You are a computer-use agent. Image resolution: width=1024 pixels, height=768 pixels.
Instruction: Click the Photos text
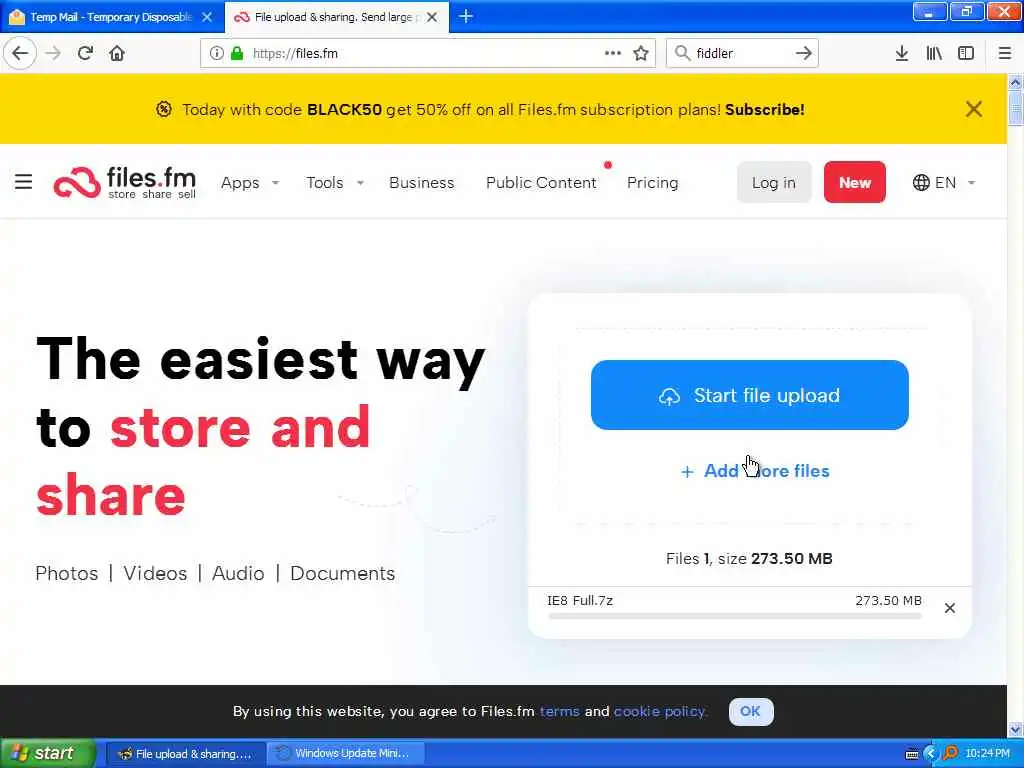pos(67,573)
